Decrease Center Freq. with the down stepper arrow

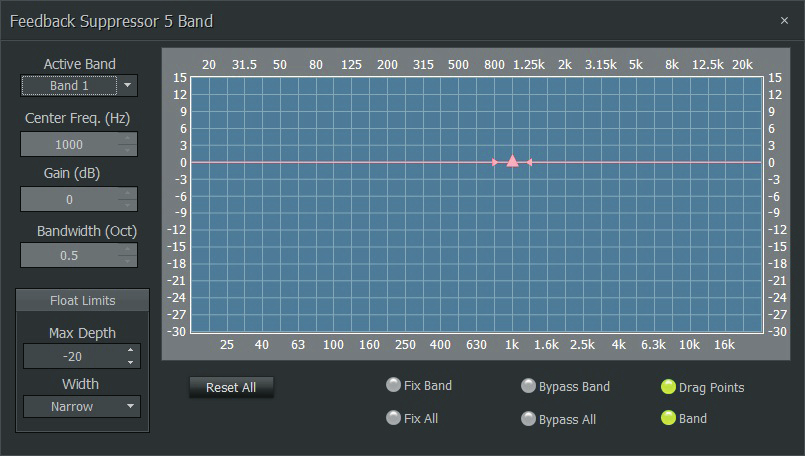(127, 150)
